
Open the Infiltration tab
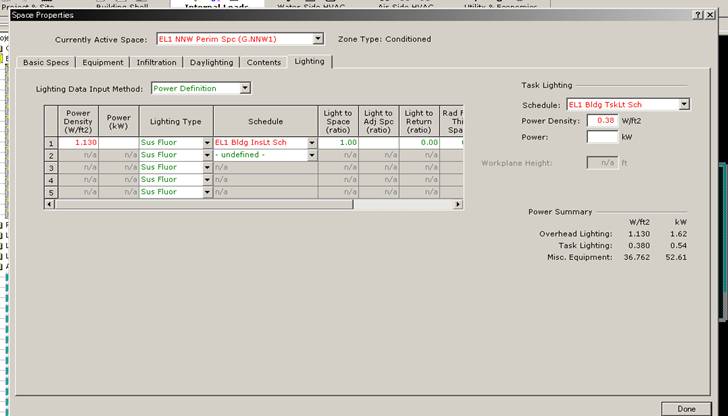click(x=158, y=62)
